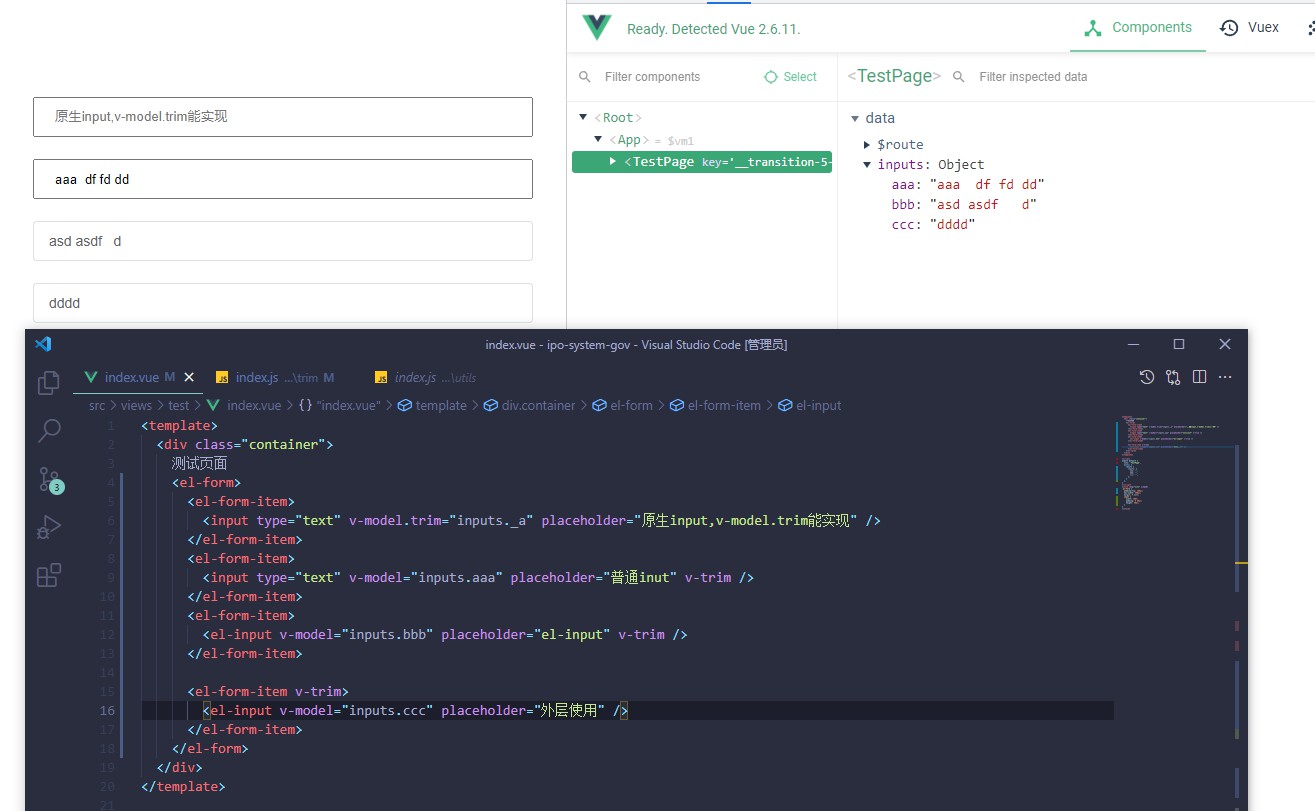This screenshot has width=1315, height=811.
Task: Click the <TestPage> heading in inspector
Action: (x=894, y=76)
